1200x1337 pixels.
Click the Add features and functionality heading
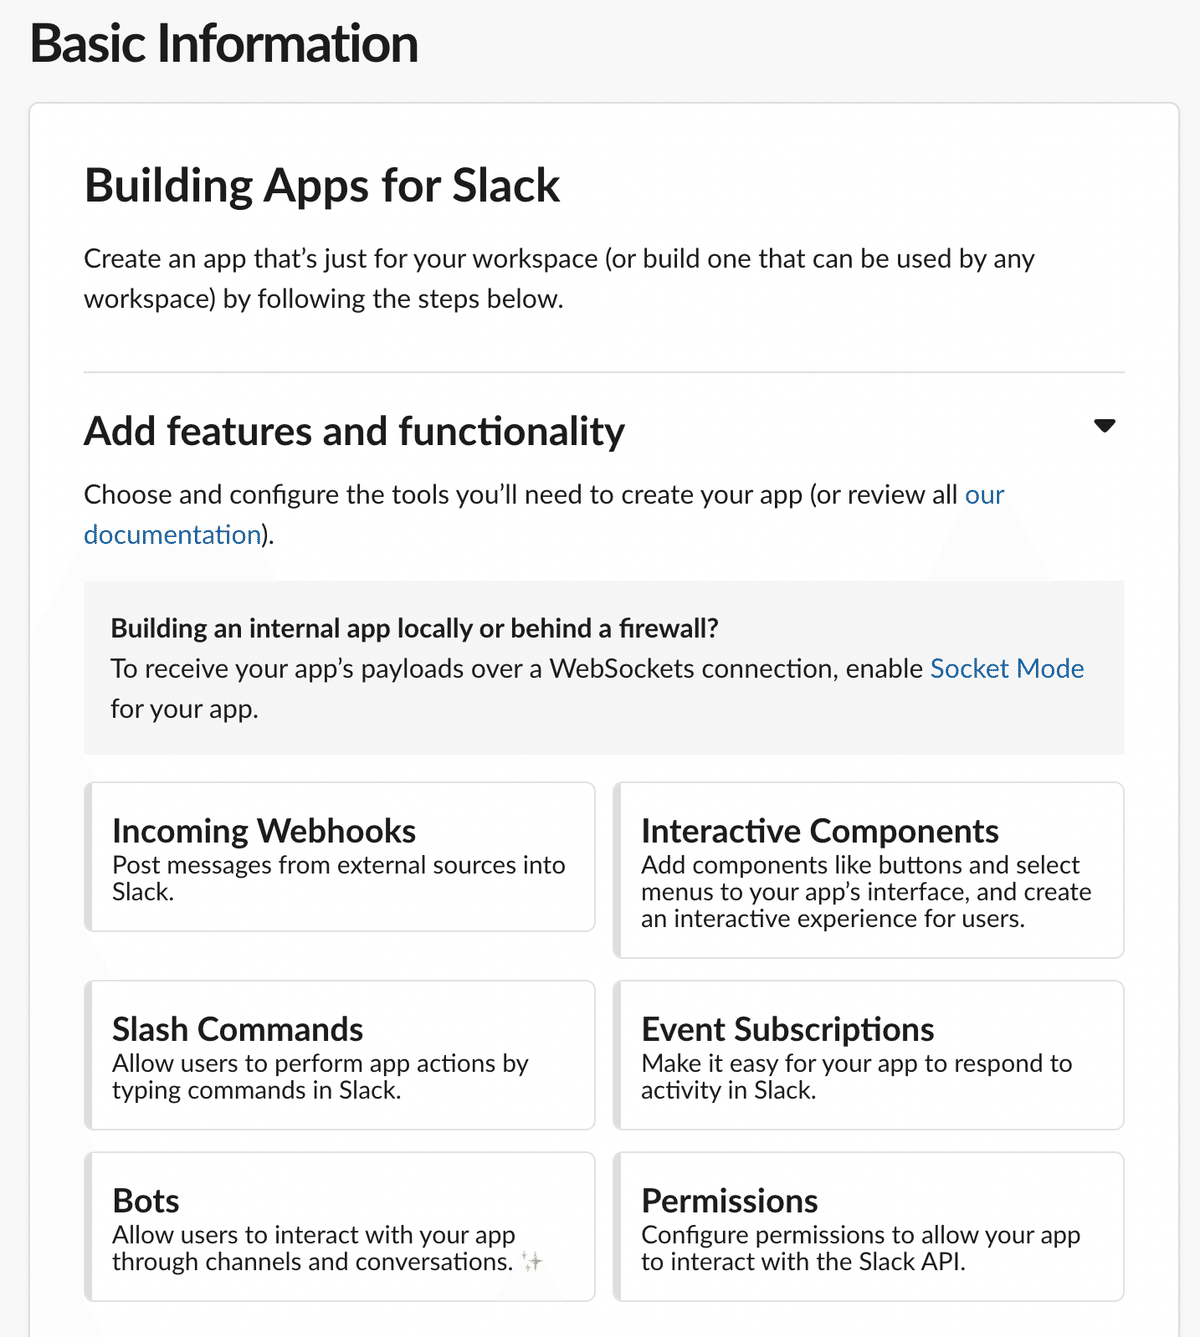[354, 432]
